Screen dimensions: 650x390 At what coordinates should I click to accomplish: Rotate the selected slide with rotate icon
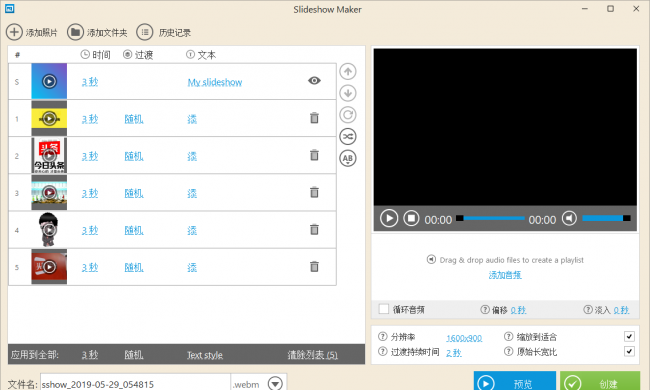click(348, 115)
